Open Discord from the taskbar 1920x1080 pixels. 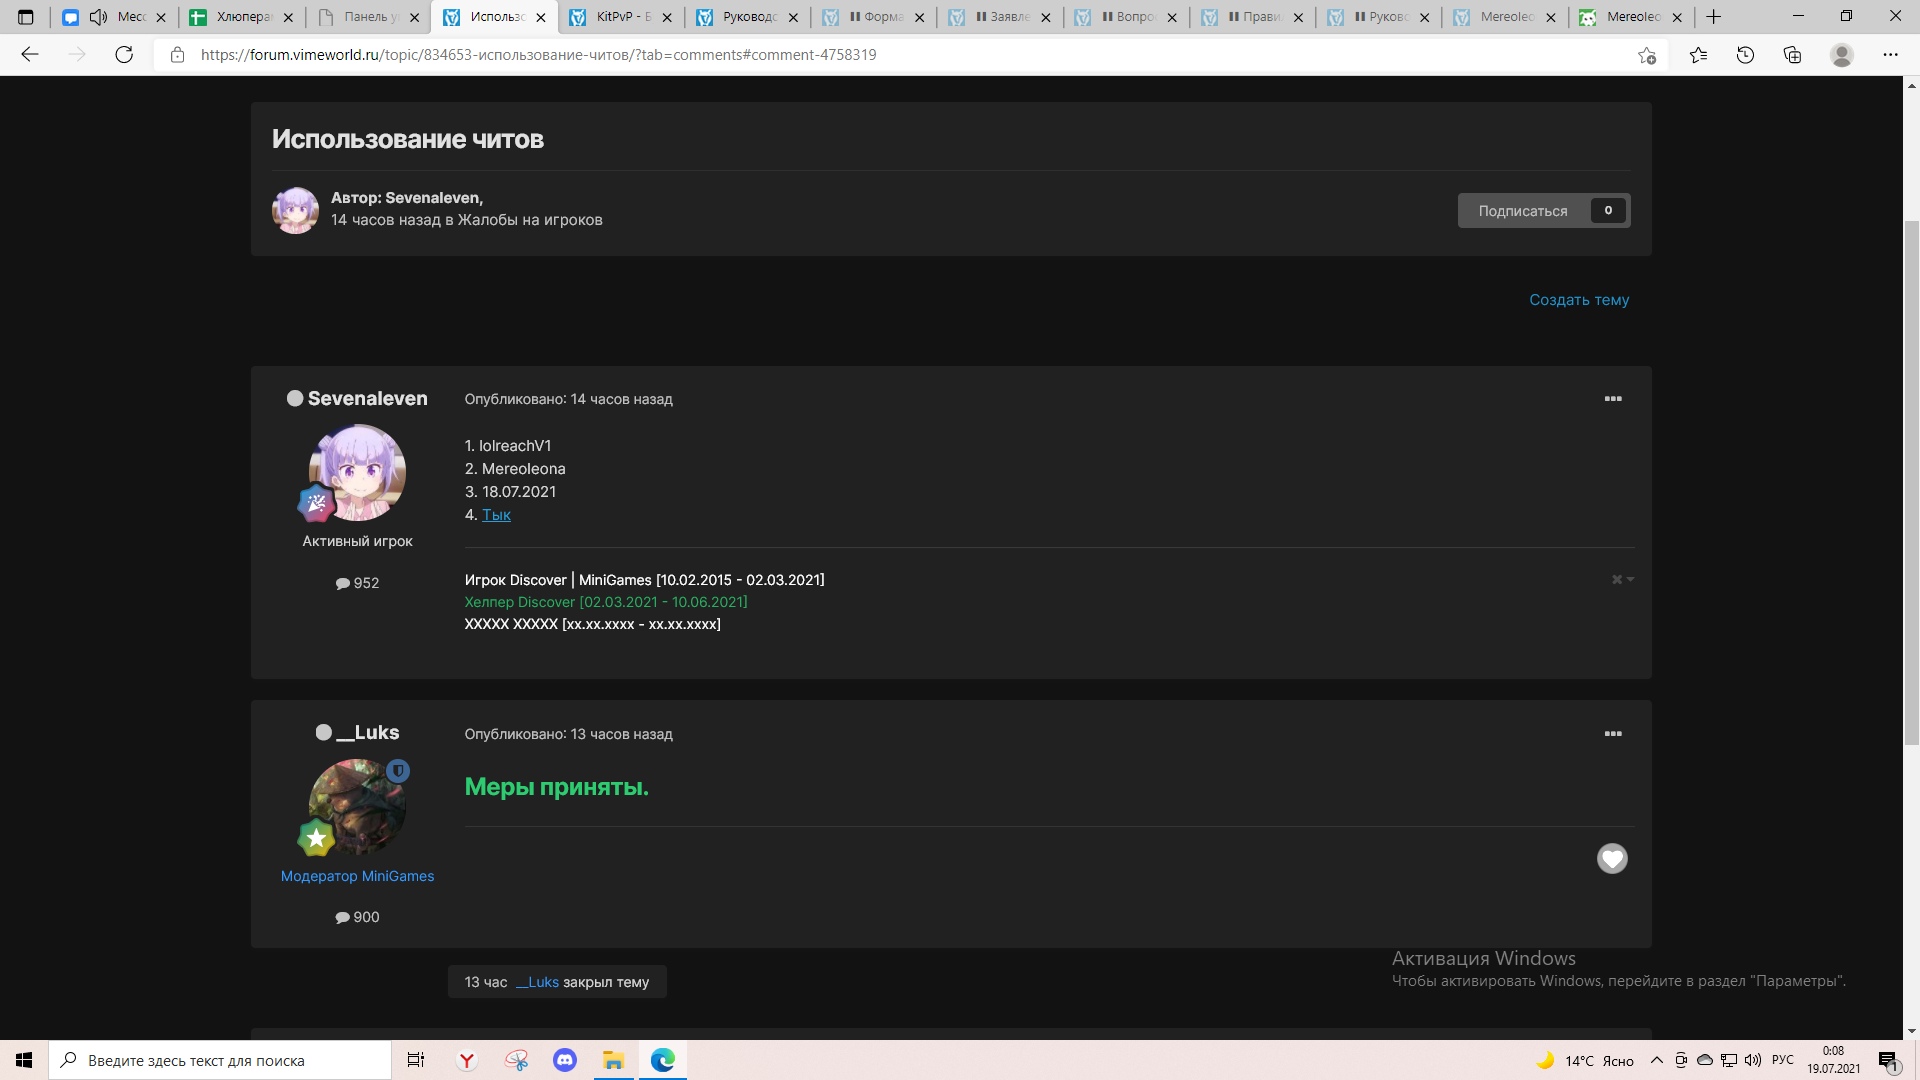click(x=565, y=1060)
